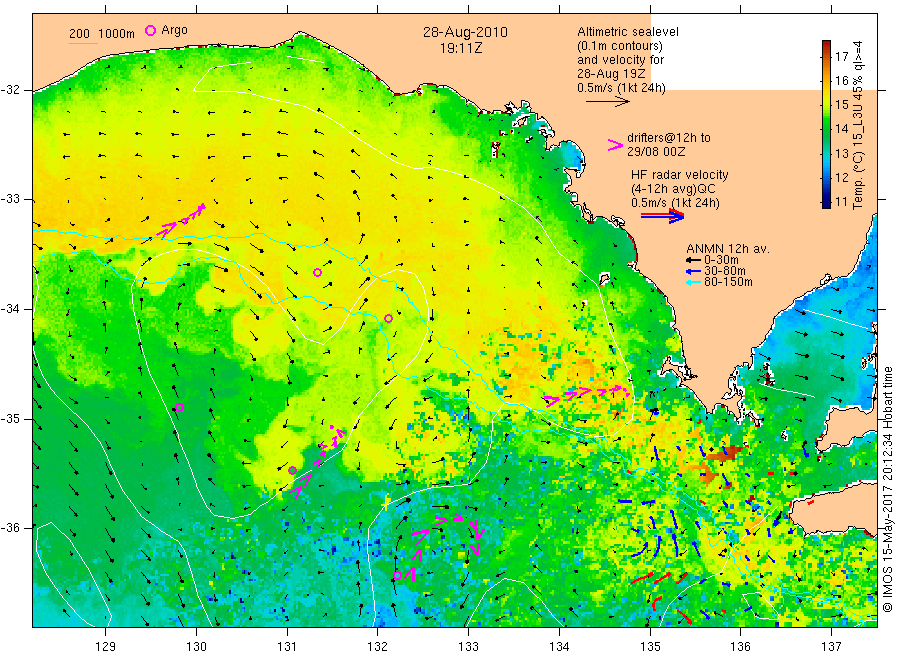Click Argo float marker near 129.8E 34.9S
Viewport: 900px width, 660px height.
click(179, 407)
